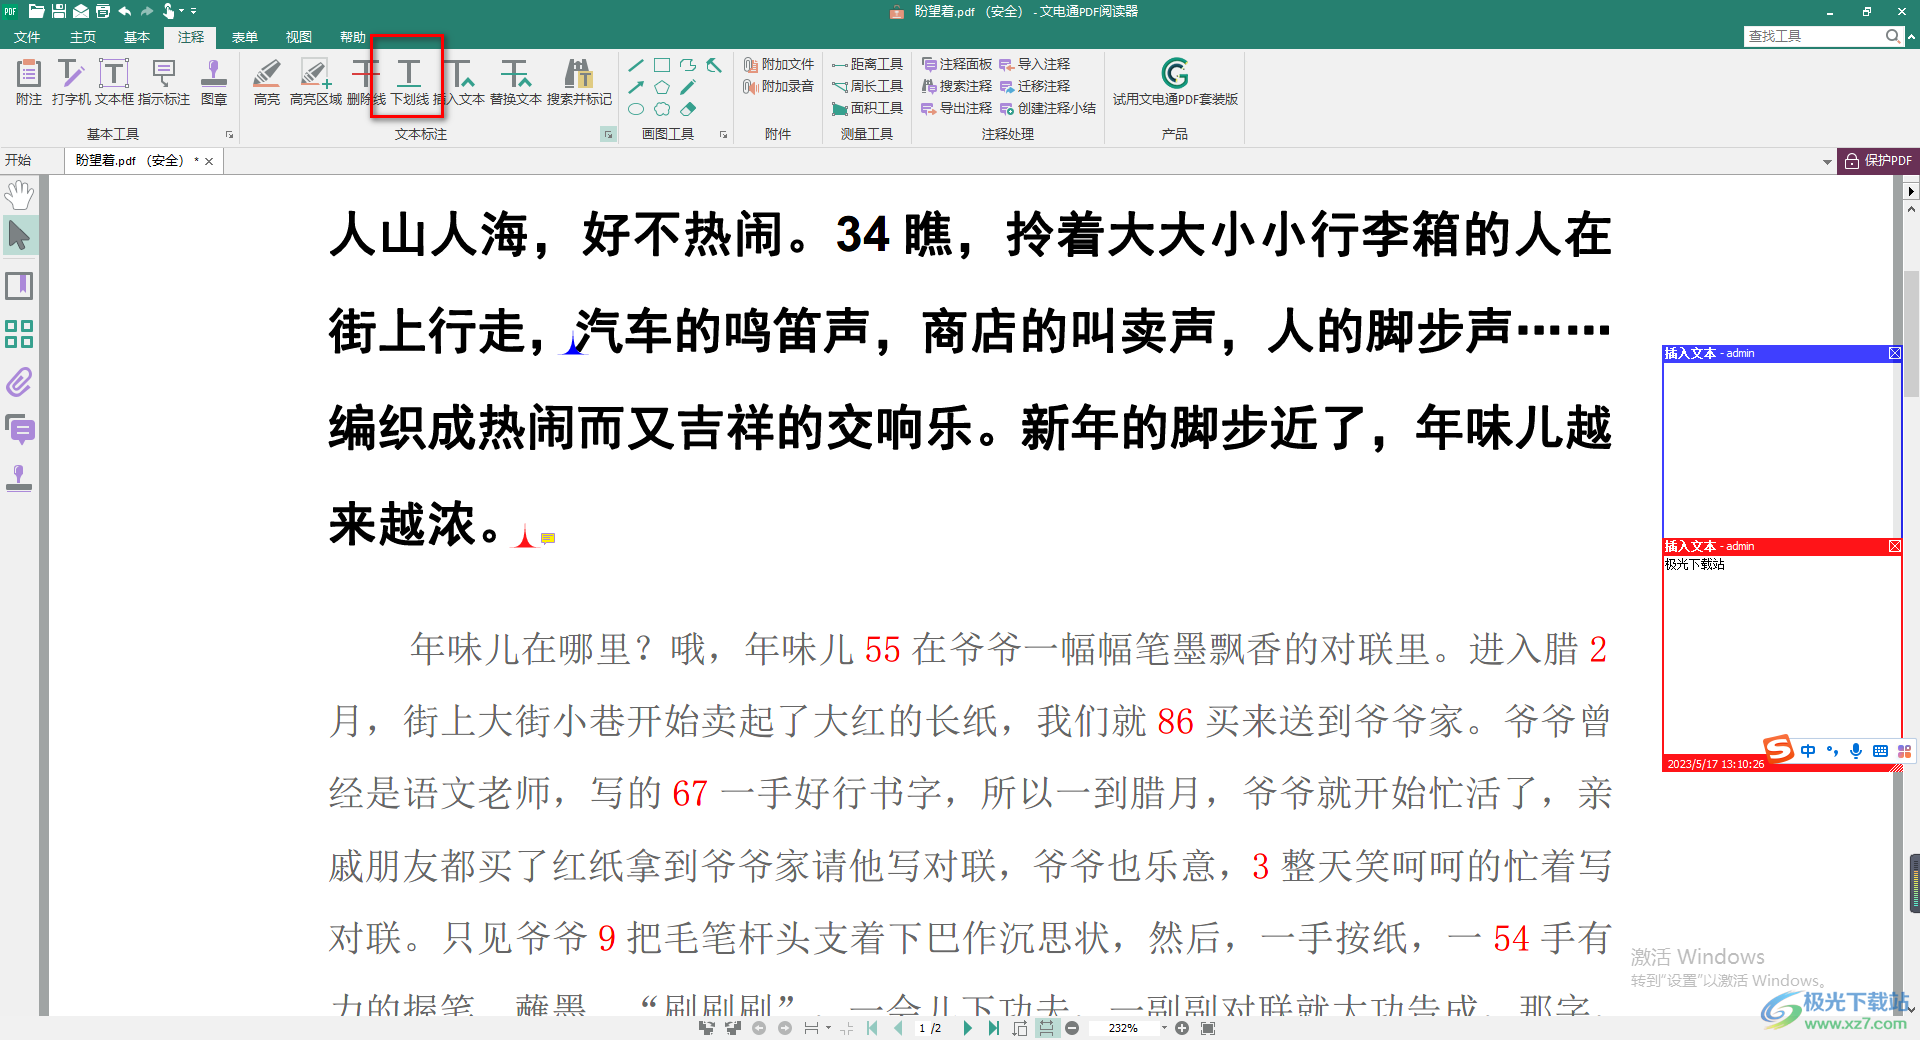Open the quick access toolbar customize dropdown

[194, 11]
